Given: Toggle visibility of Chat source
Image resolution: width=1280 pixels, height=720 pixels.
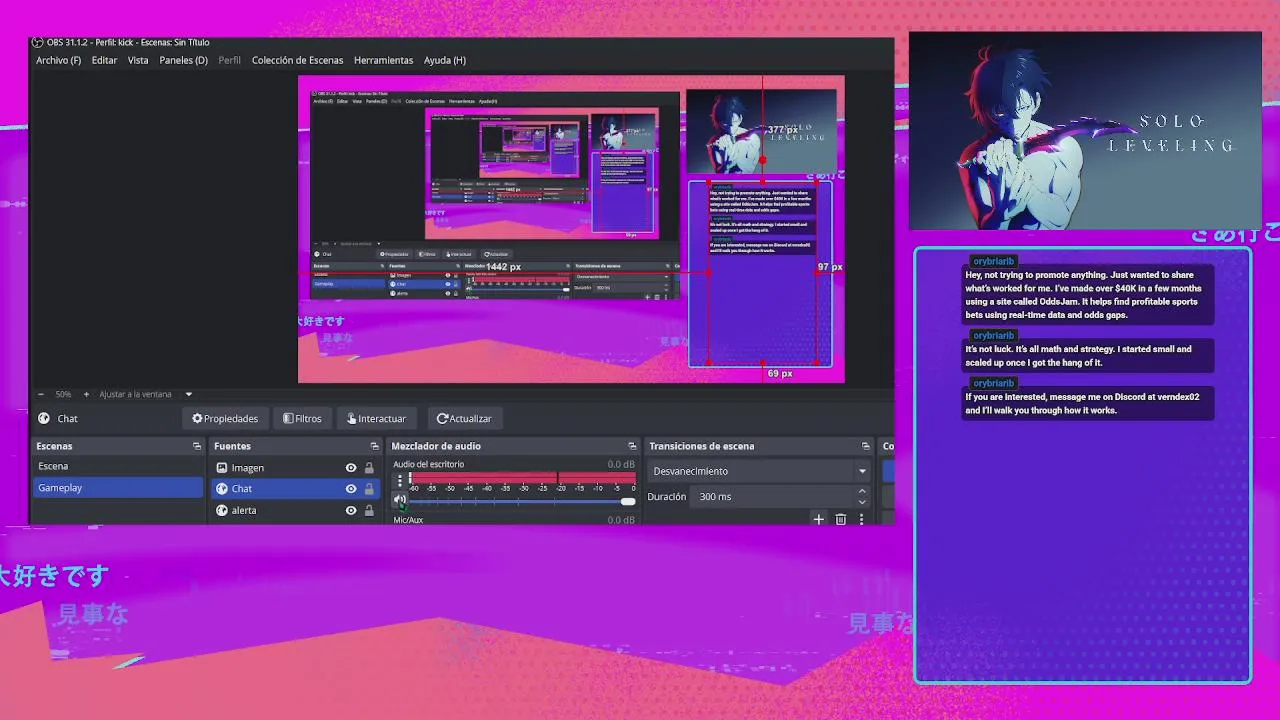Looking at the screenshot, I should tap(351, 489).
